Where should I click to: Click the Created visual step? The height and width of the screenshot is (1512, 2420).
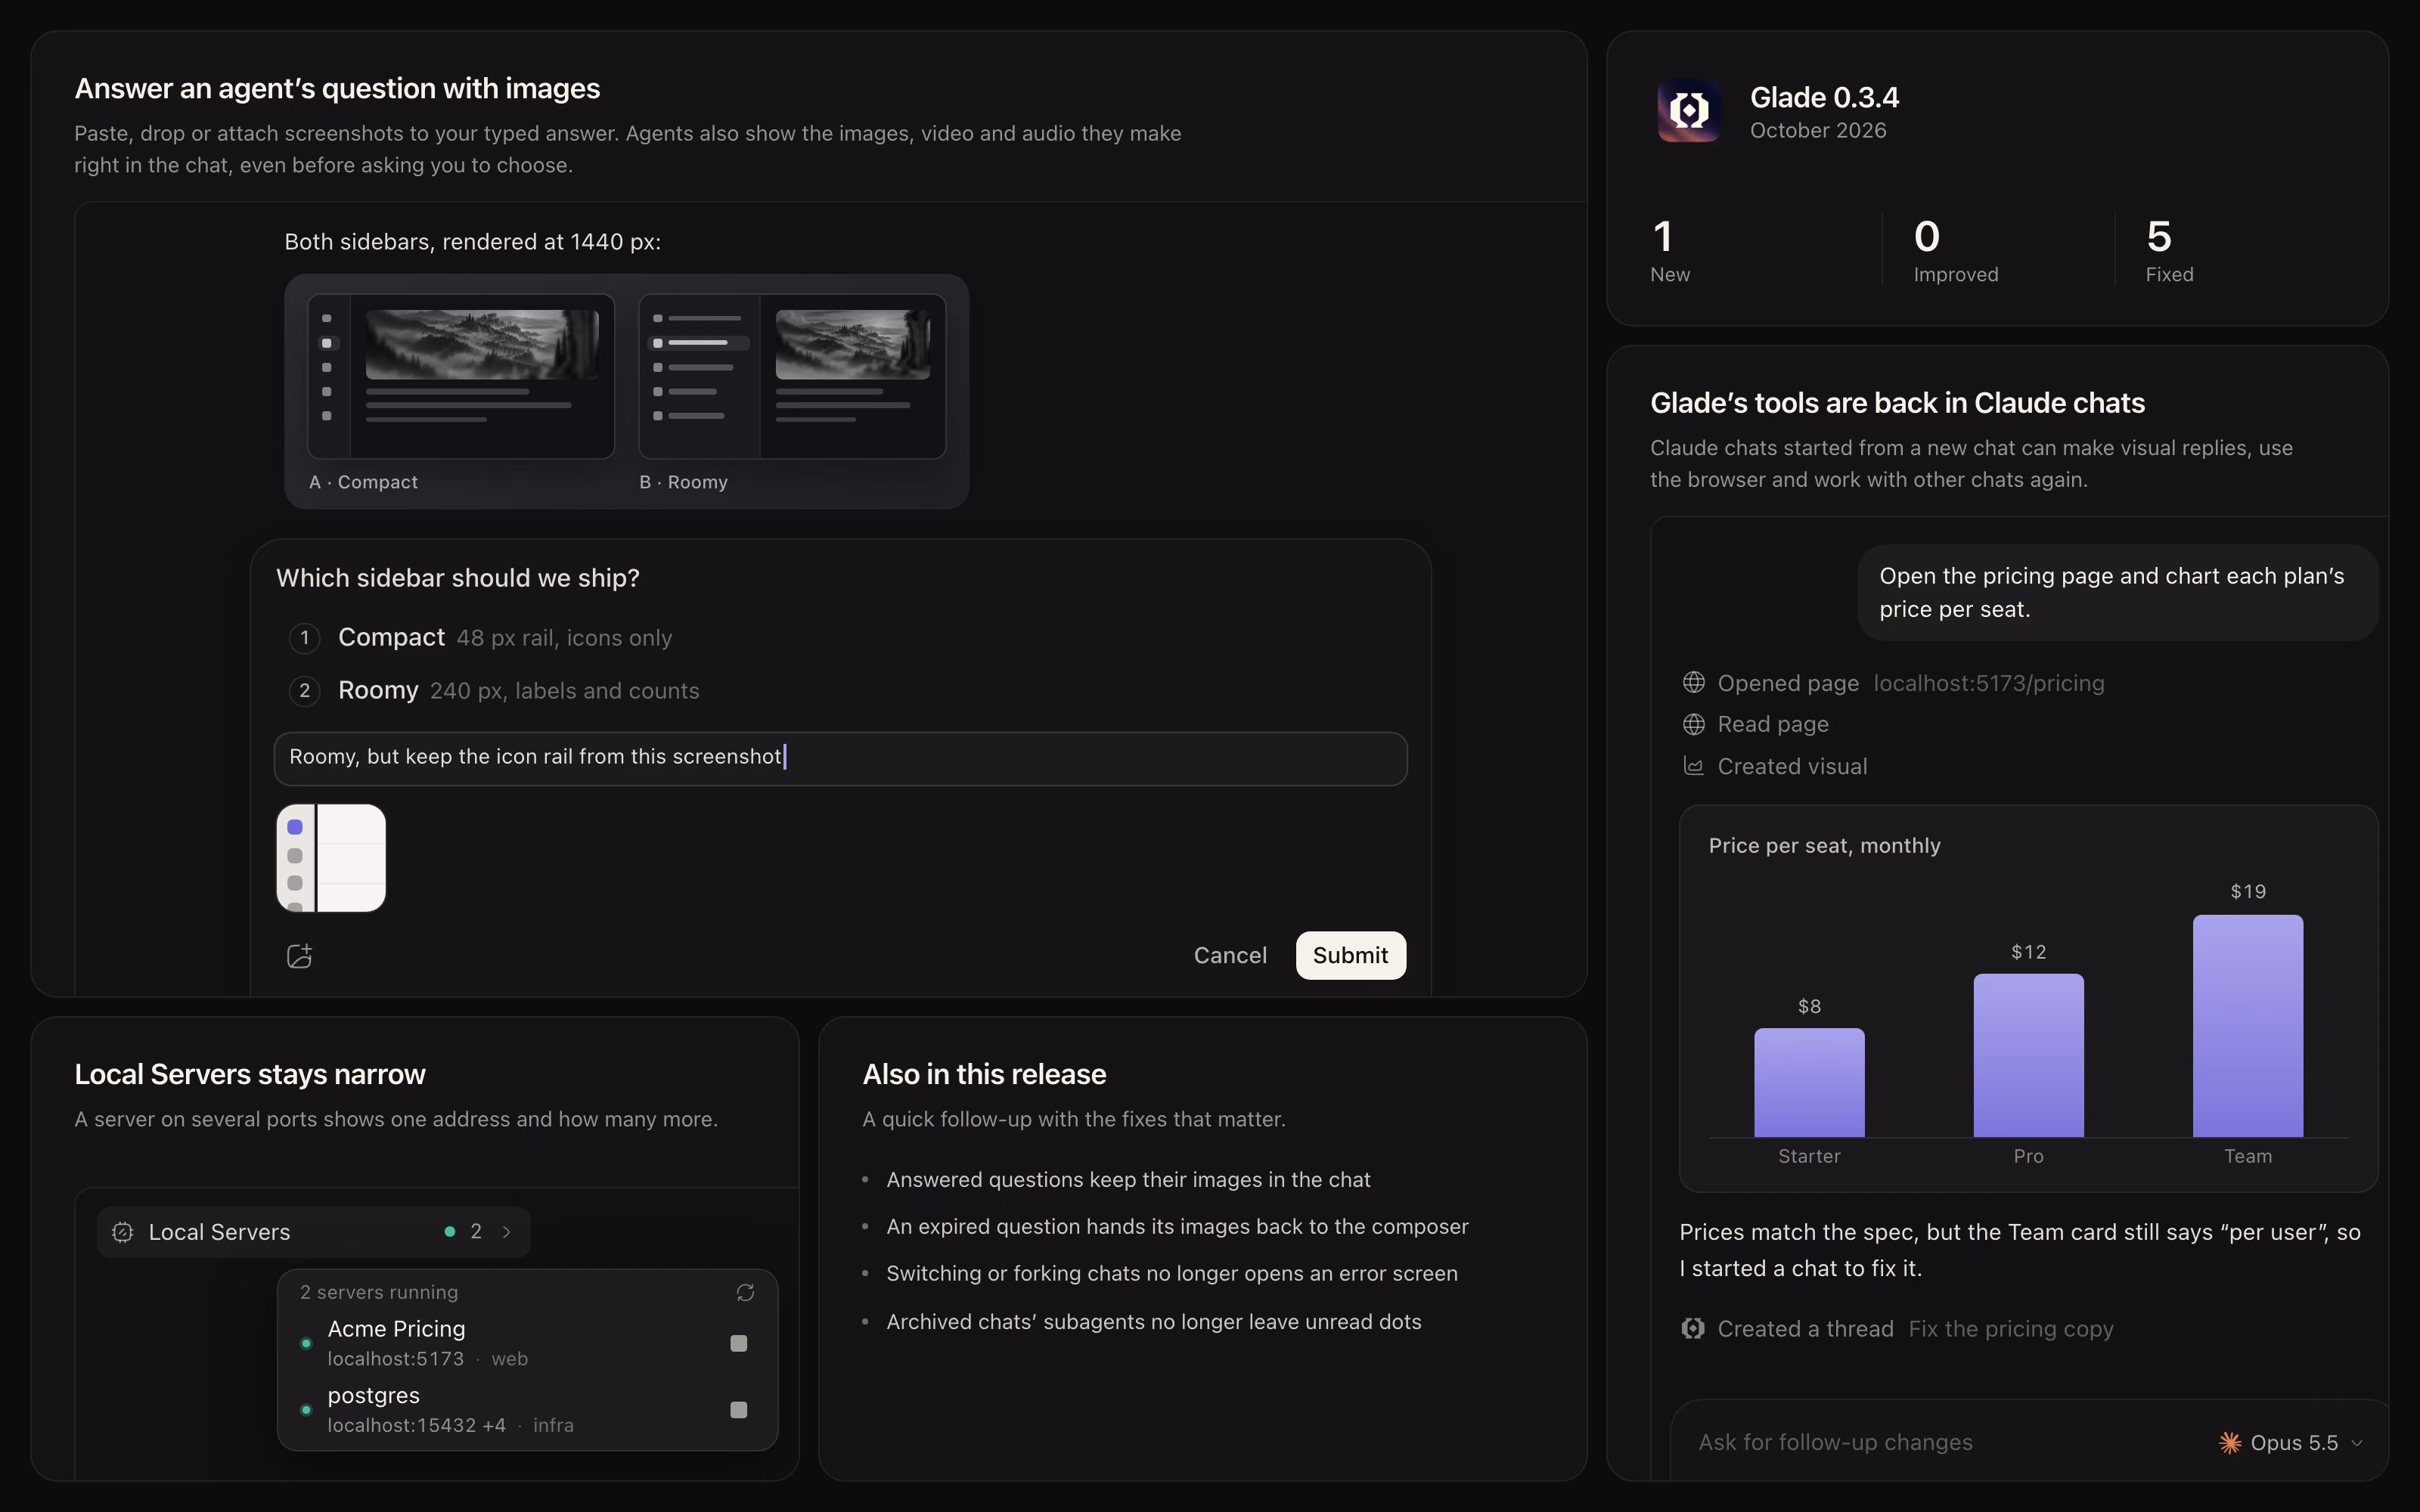click(1792, 766)
